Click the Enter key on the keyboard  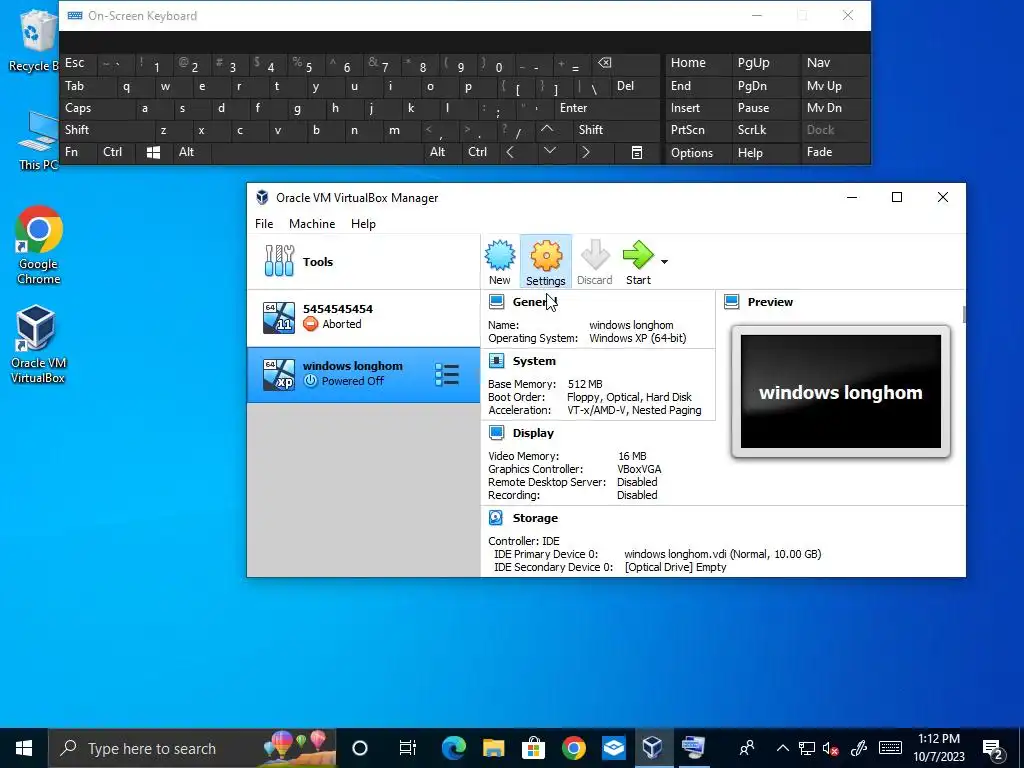606,108
